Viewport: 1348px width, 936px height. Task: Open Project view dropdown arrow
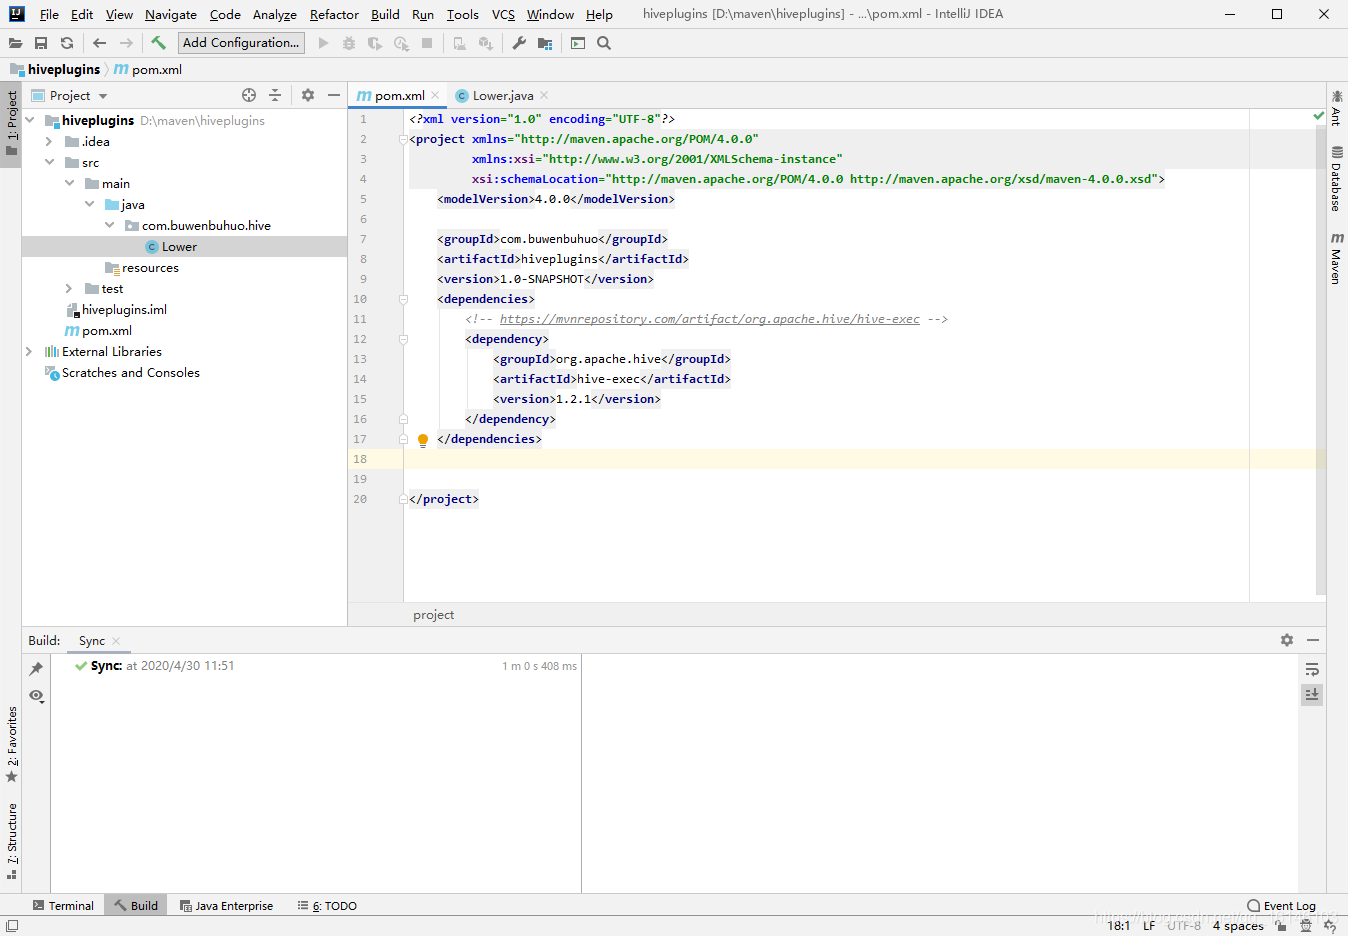(103, 96)
